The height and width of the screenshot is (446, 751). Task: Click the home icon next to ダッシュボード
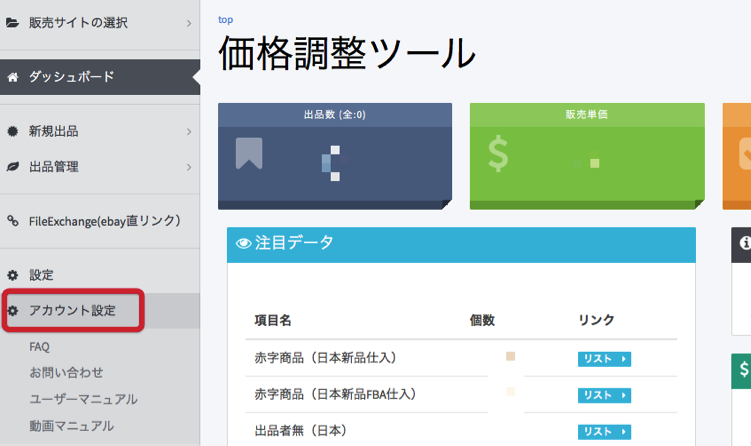[13, 77]
